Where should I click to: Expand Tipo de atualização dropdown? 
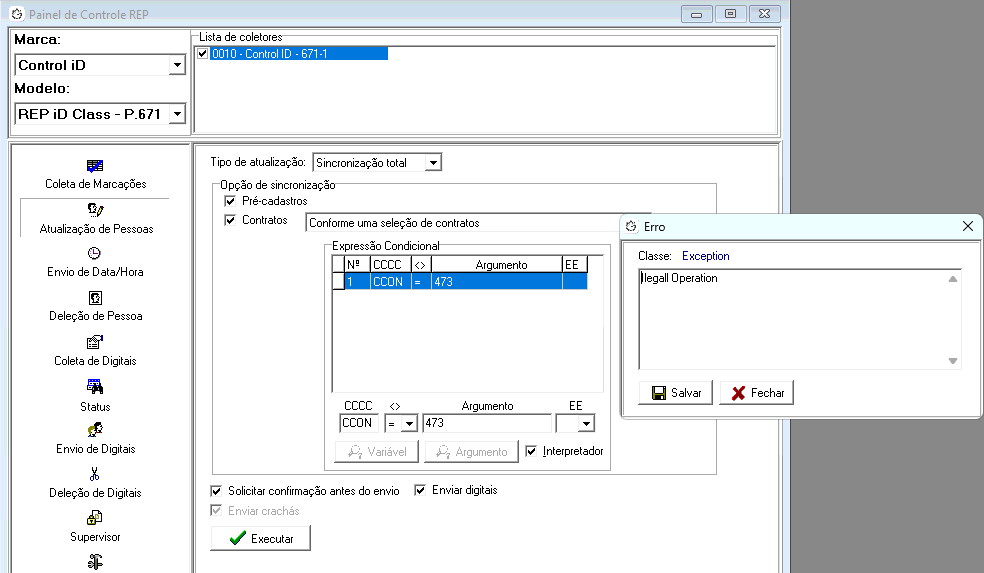(x=432, y=163)
